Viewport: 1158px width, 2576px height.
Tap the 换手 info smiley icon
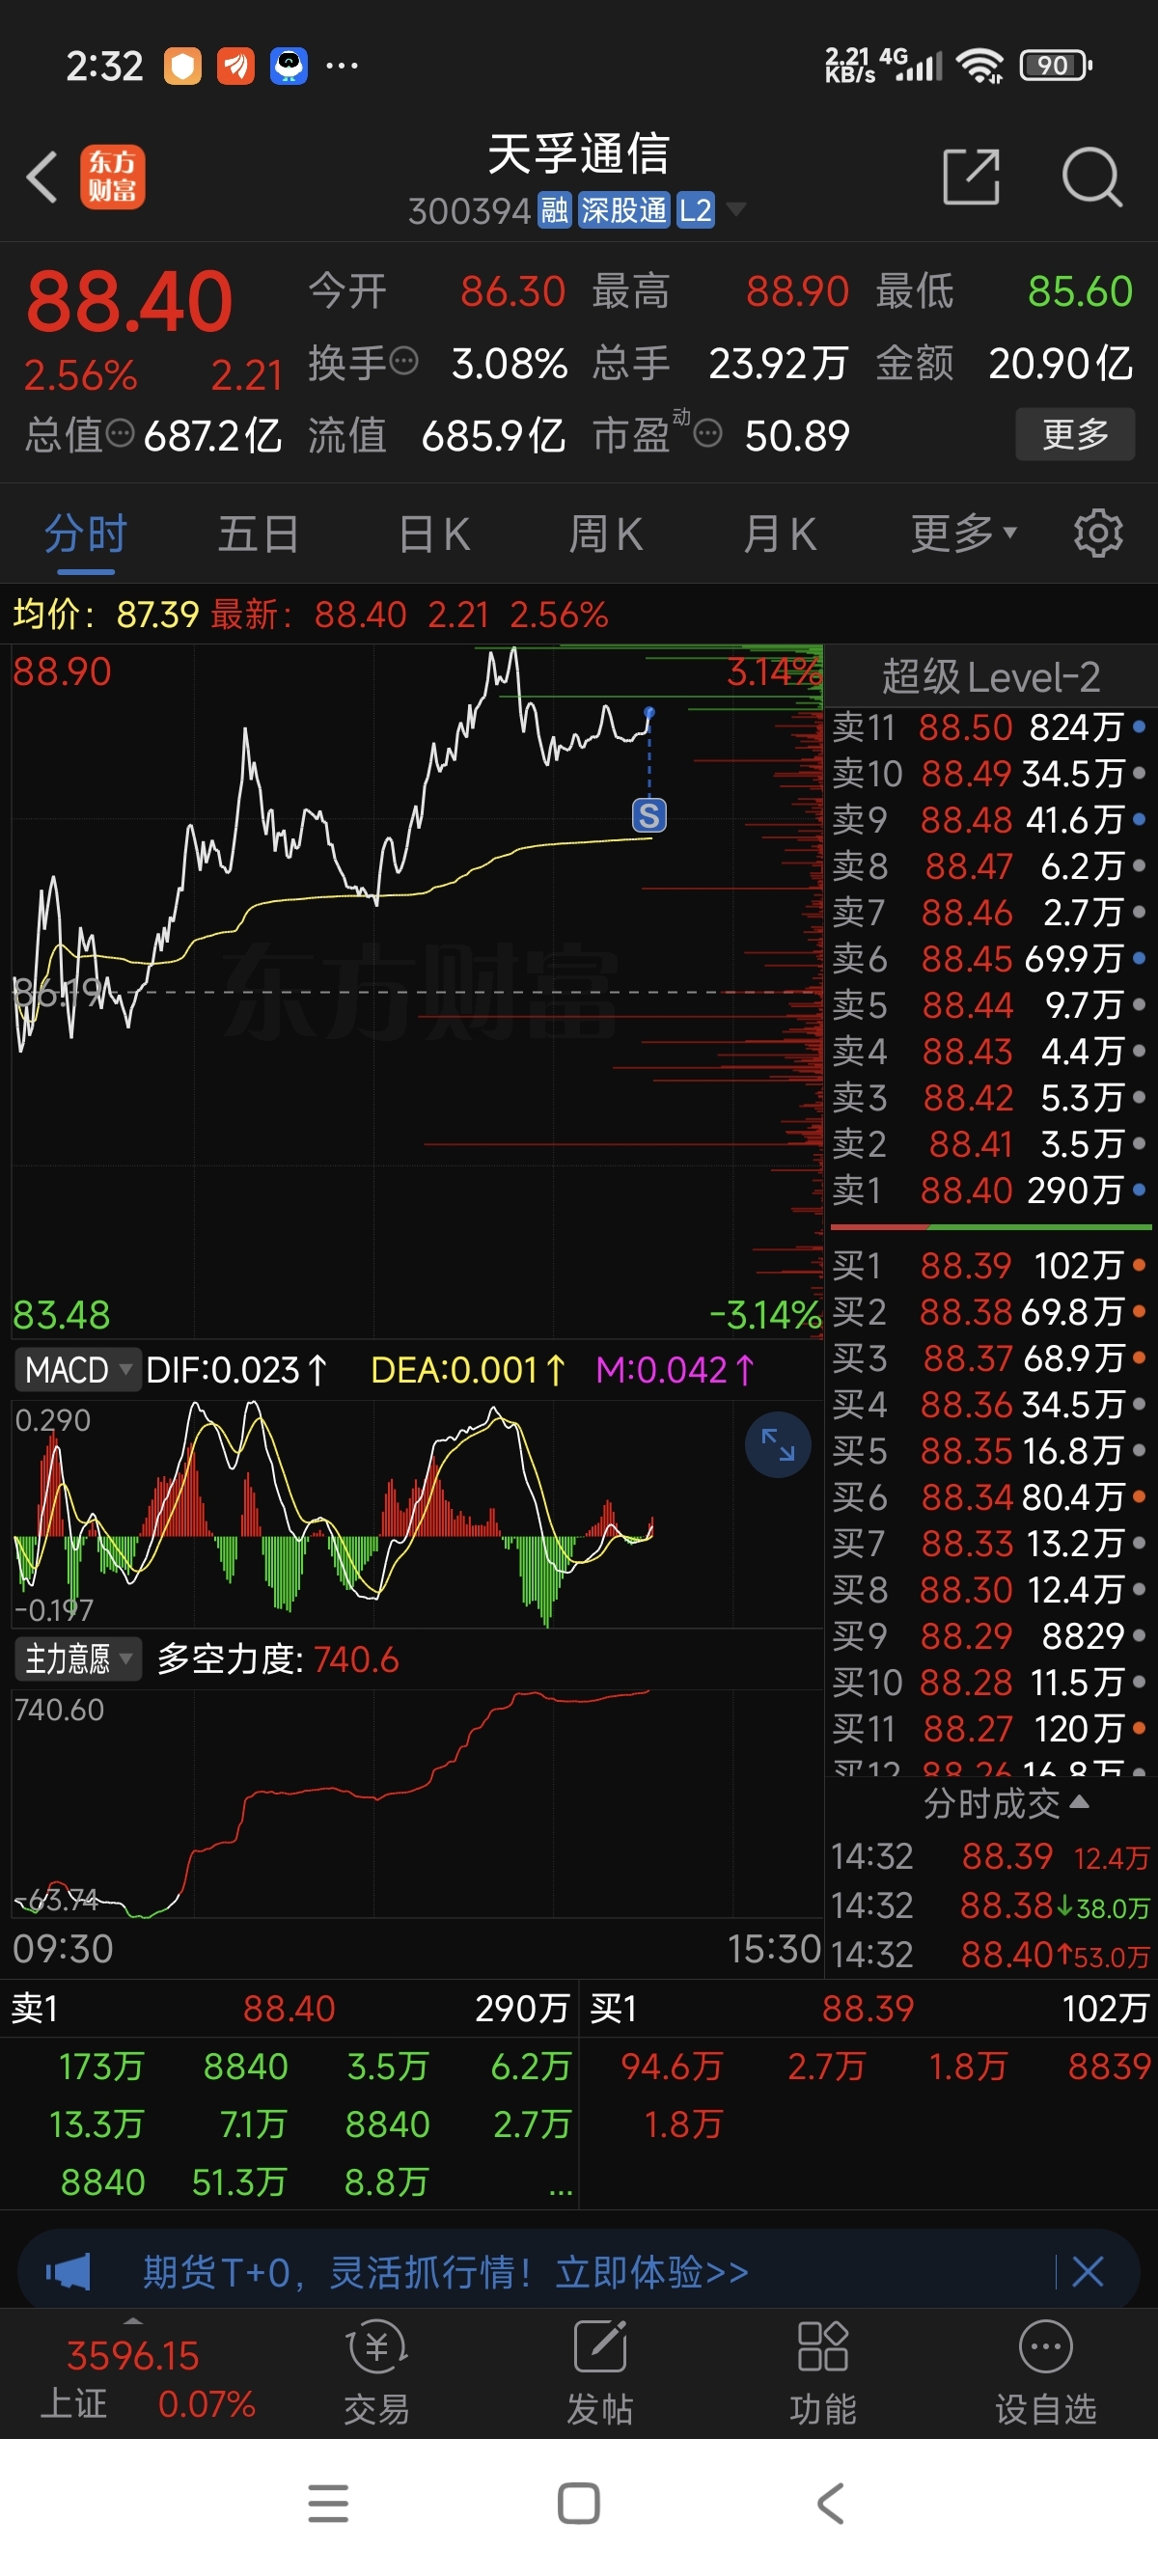(x=403, y=361)
